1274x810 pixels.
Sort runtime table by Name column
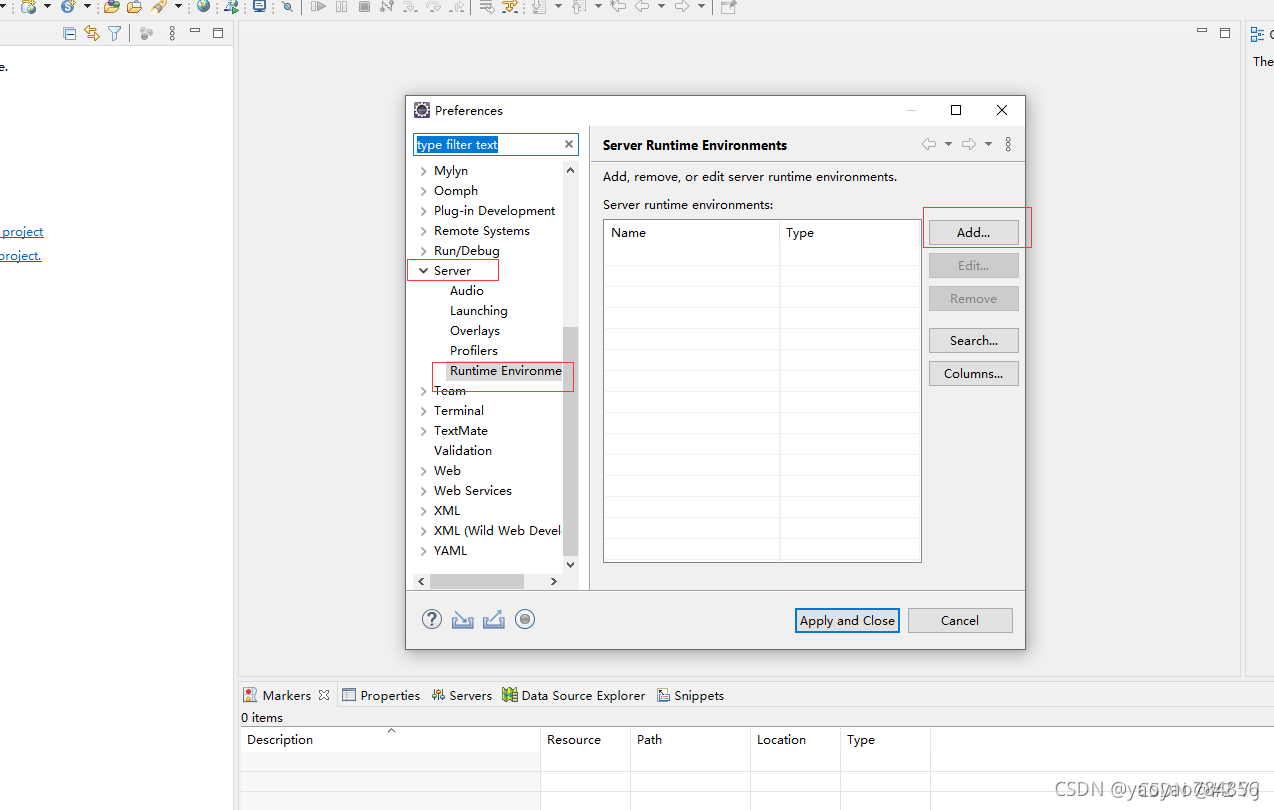coord(691,232)
